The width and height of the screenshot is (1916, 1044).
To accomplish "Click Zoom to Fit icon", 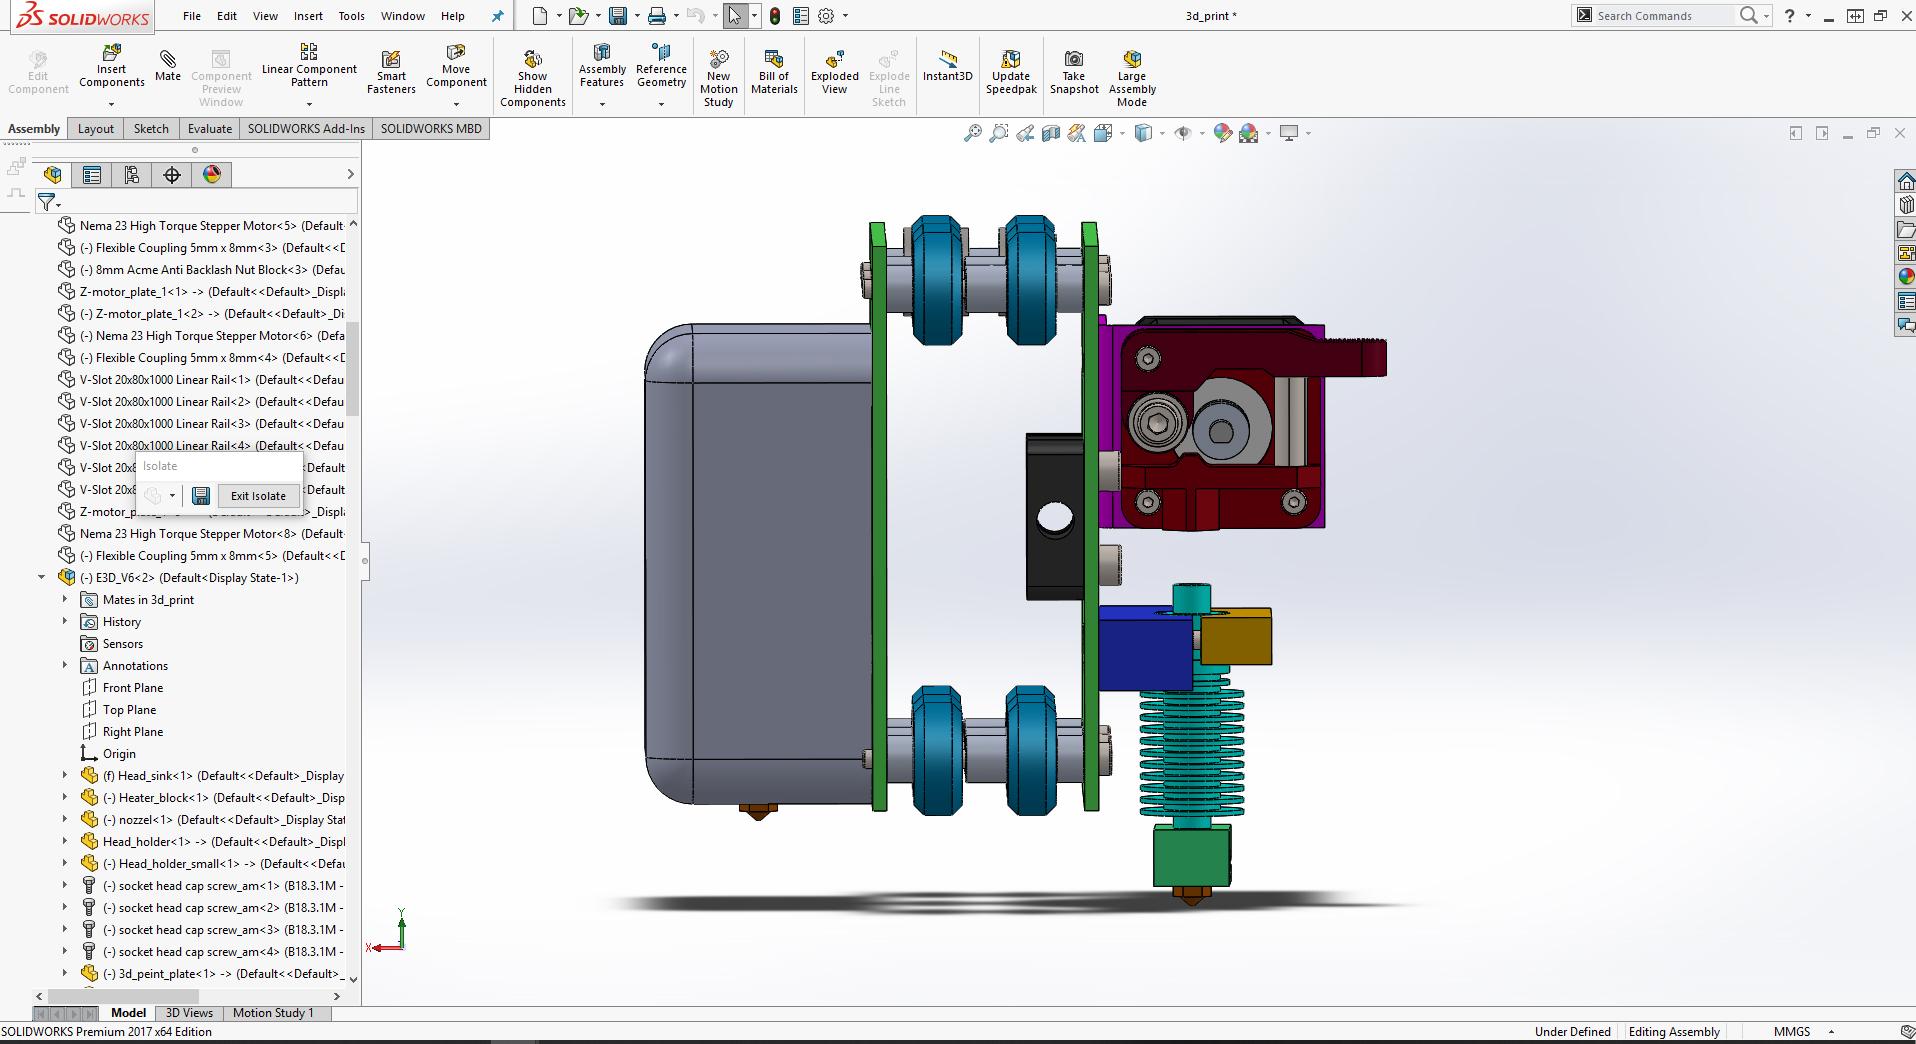I will click(972, 133).
